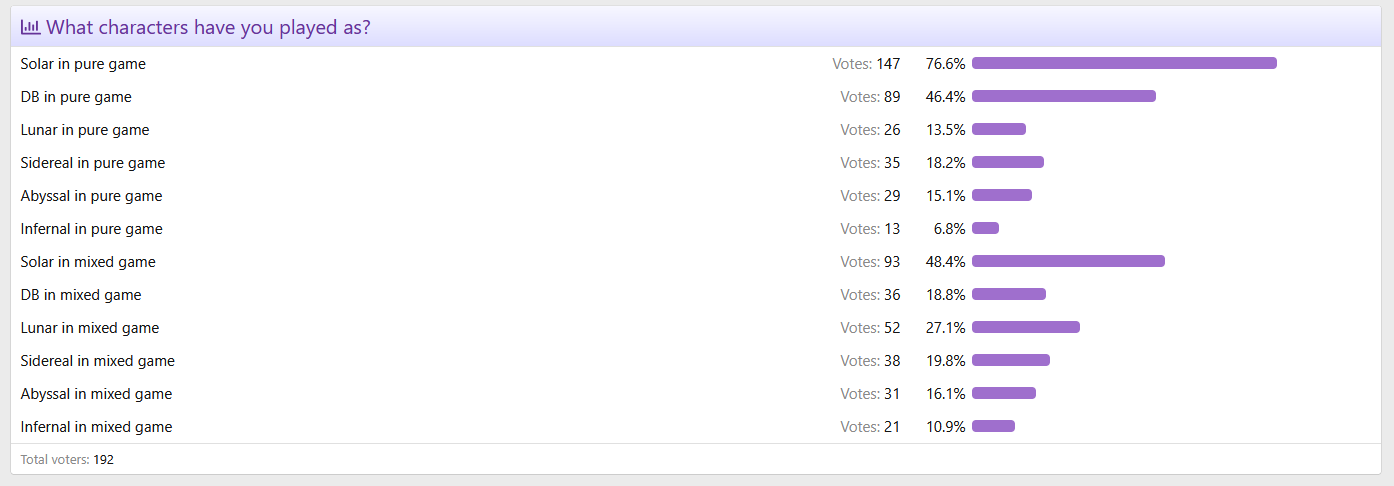Click the 'DB in pure game' option
This screenshot has height=486, width=1394.
pos(76,97)
